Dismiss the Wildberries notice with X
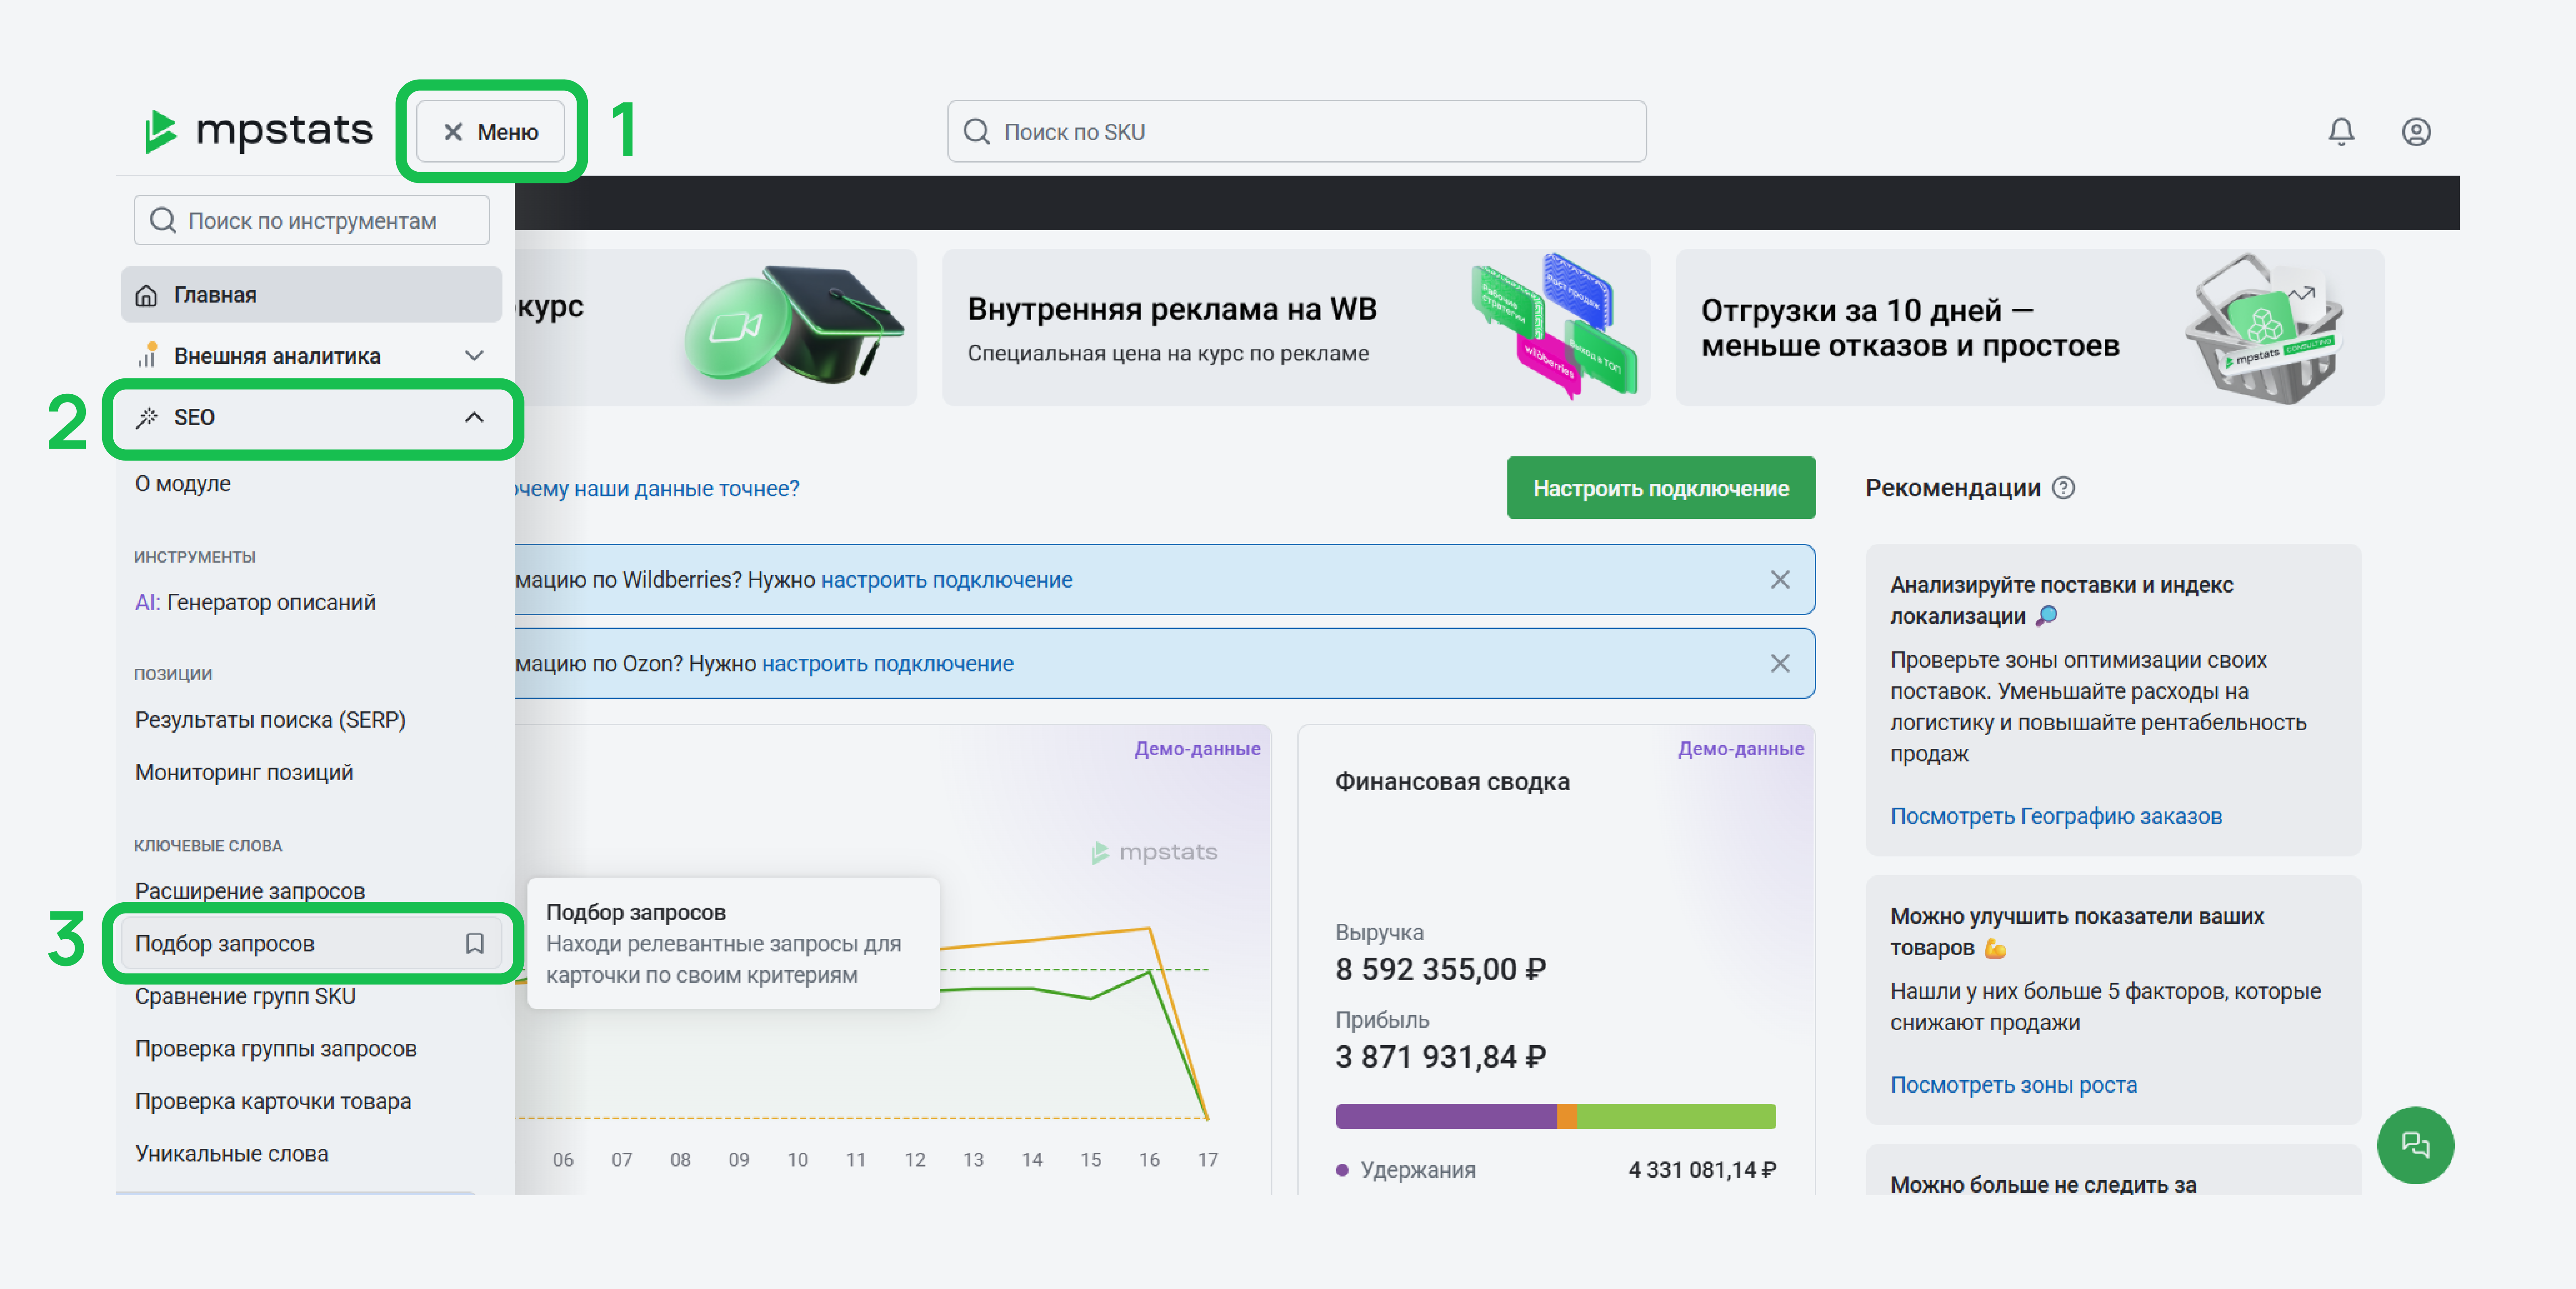 tap(1780, 580)
